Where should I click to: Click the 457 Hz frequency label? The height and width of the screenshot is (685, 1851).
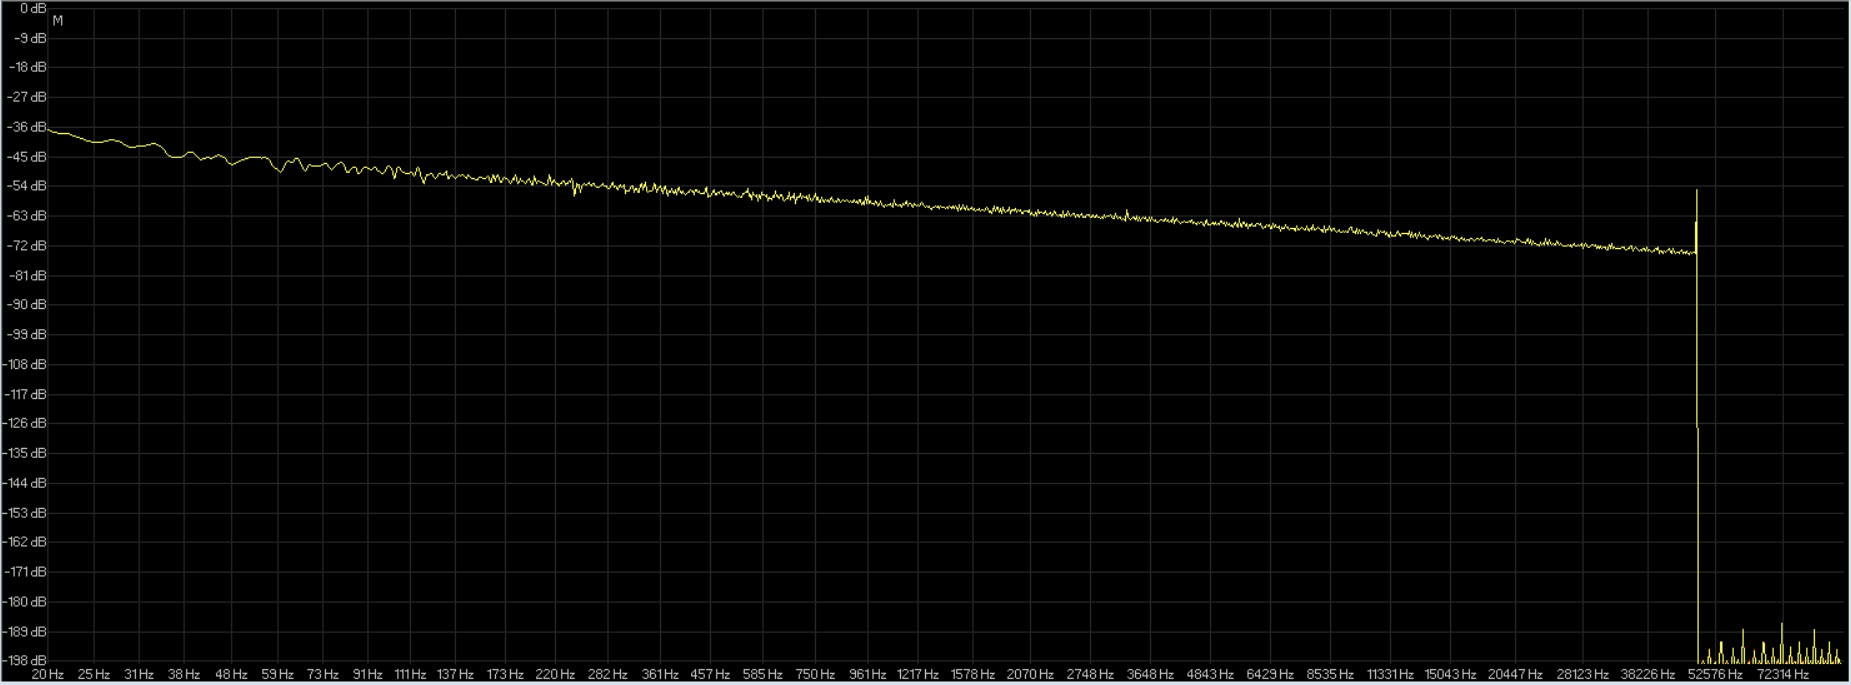710,675
